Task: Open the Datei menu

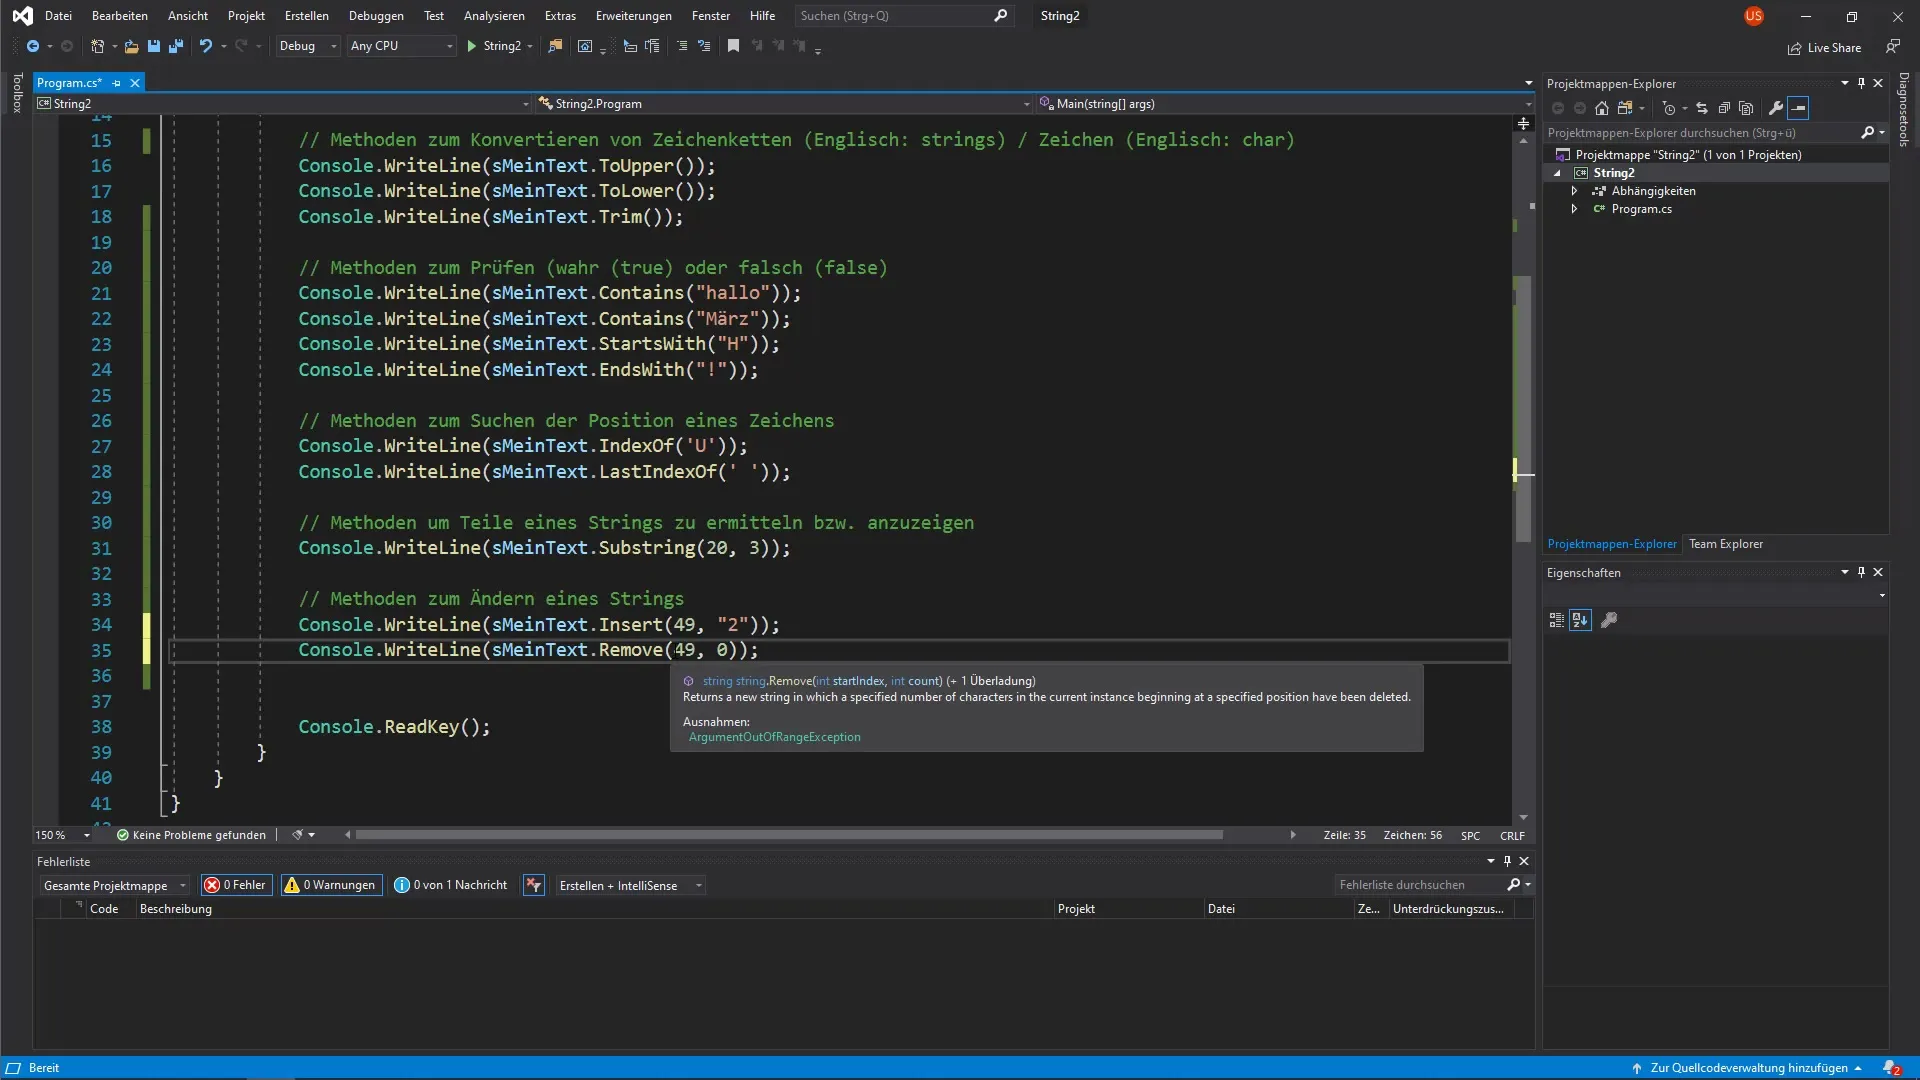Action: pyautogui.click(x=58, y=16)
